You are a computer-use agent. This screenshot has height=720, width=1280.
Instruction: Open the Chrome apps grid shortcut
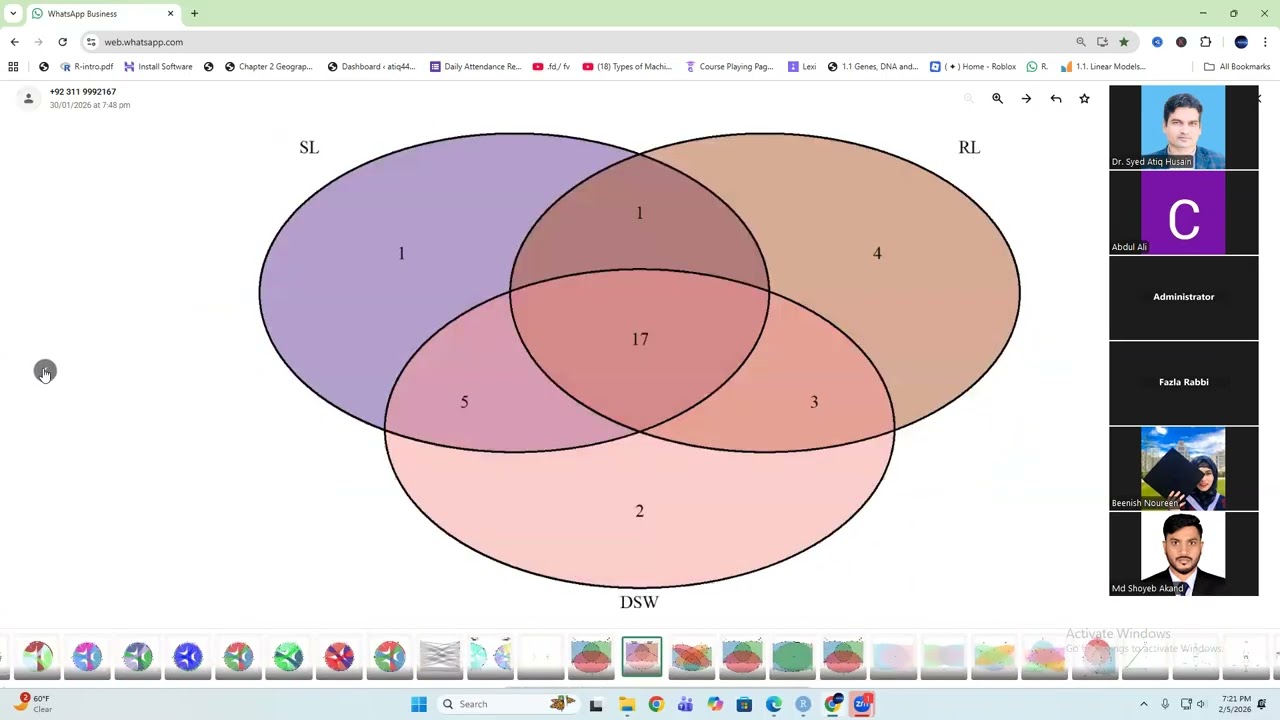(13, 66)
